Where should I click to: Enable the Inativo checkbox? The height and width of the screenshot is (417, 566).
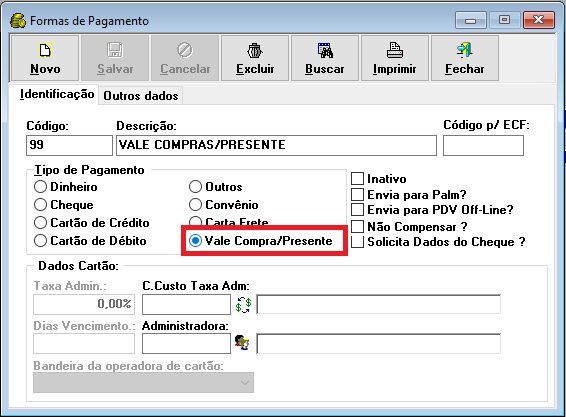(357, 178)
